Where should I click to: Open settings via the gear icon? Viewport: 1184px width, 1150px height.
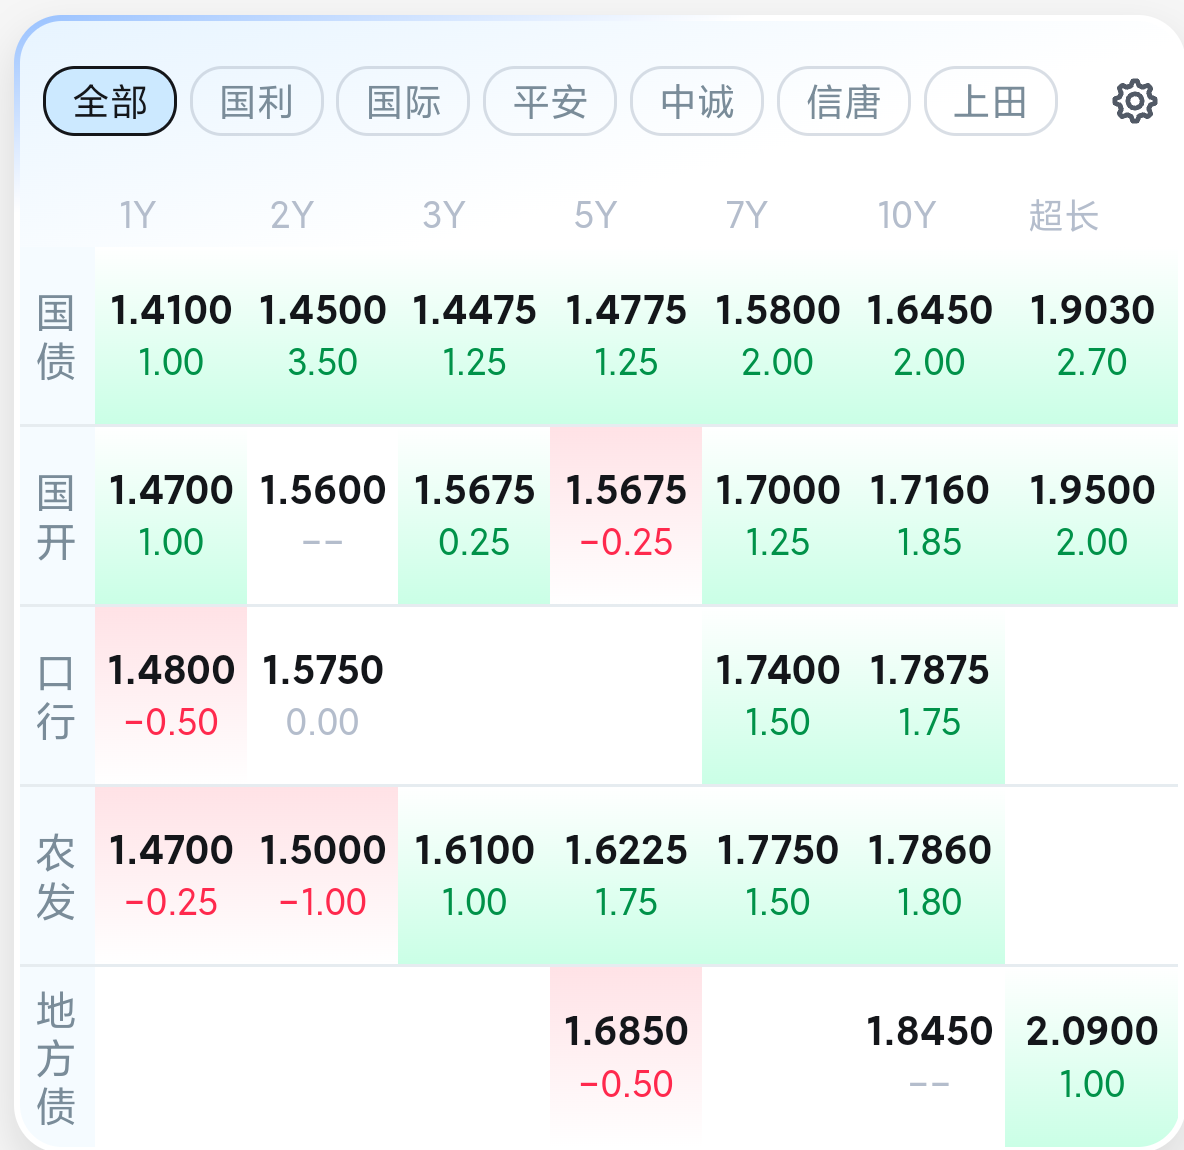point(1134,101)
